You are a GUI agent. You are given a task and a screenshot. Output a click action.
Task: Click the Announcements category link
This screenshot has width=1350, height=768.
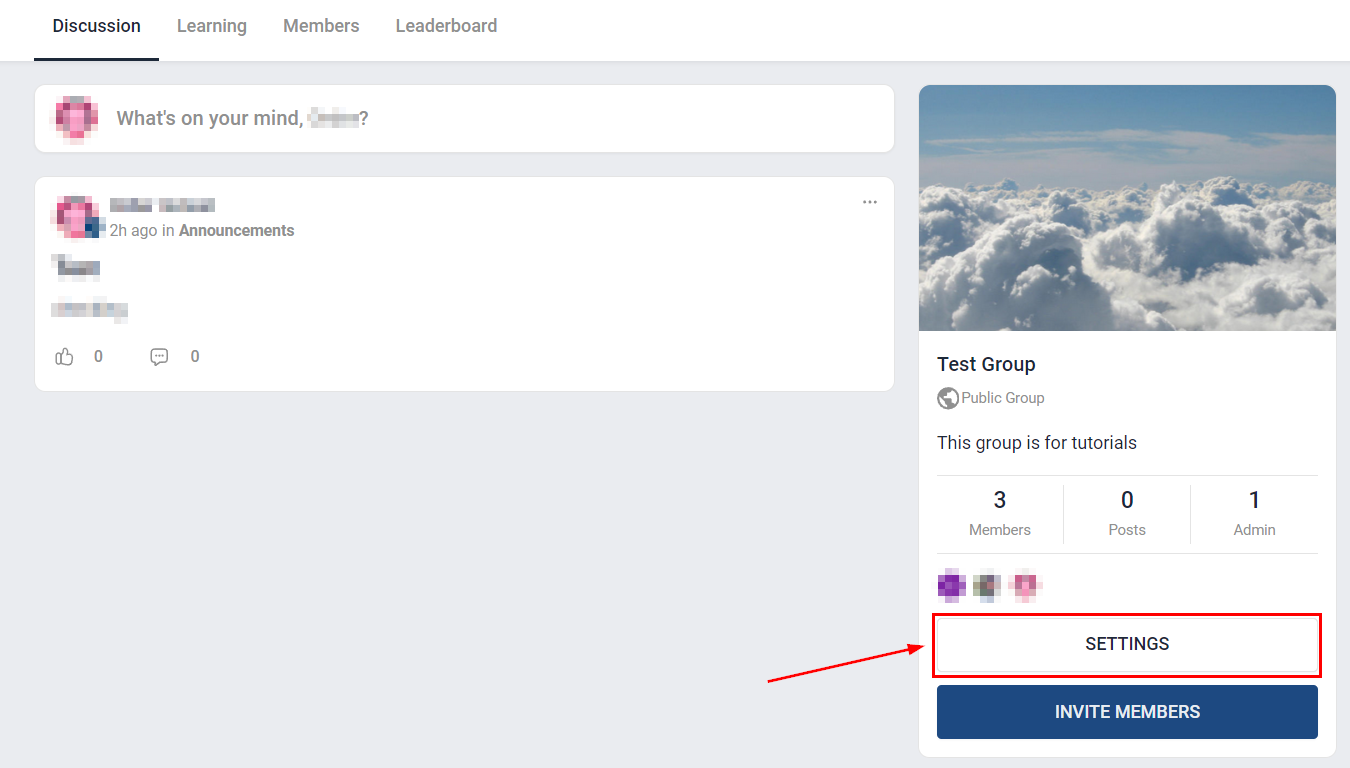(236, 231)
